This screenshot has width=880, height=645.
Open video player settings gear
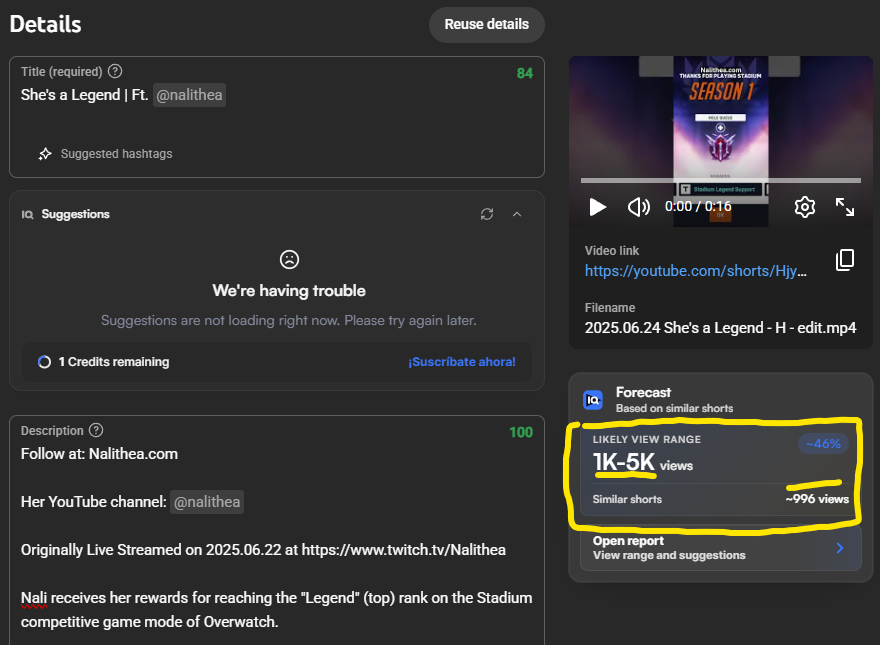click(x=805, y=207)
